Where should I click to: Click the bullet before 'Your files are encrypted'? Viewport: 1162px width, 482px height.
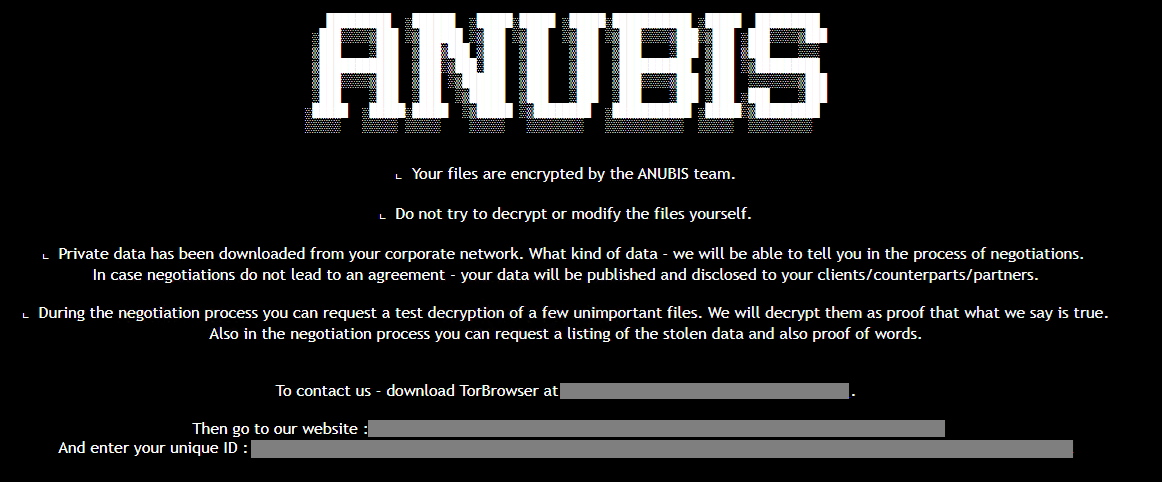pos(398,176)
